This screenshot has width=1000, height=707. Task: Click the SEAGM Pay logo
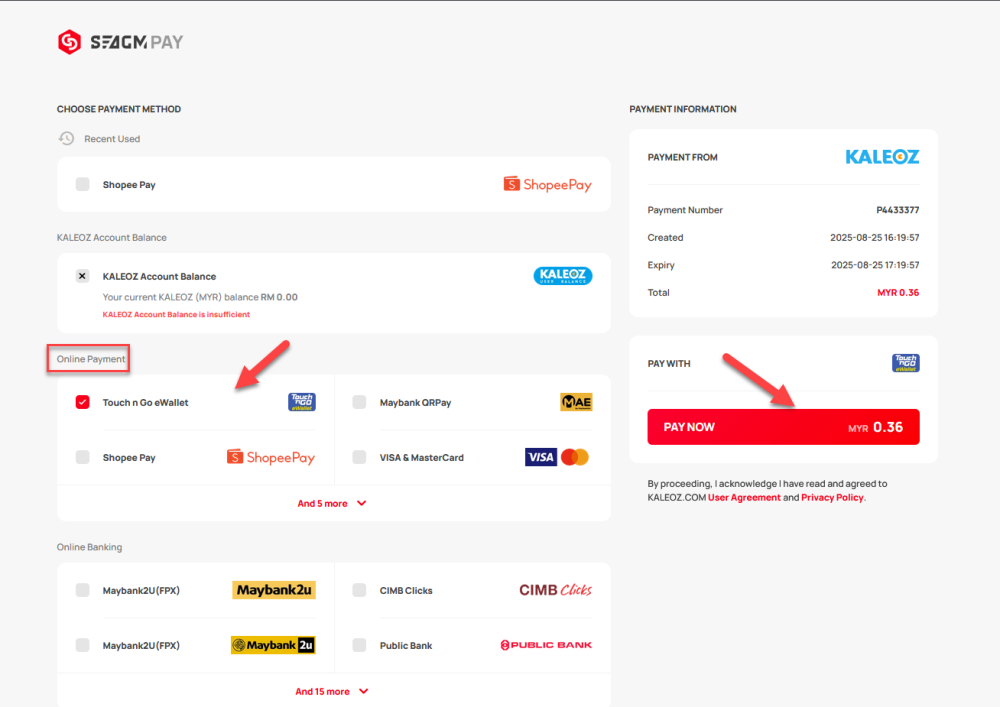click(120, 42)
